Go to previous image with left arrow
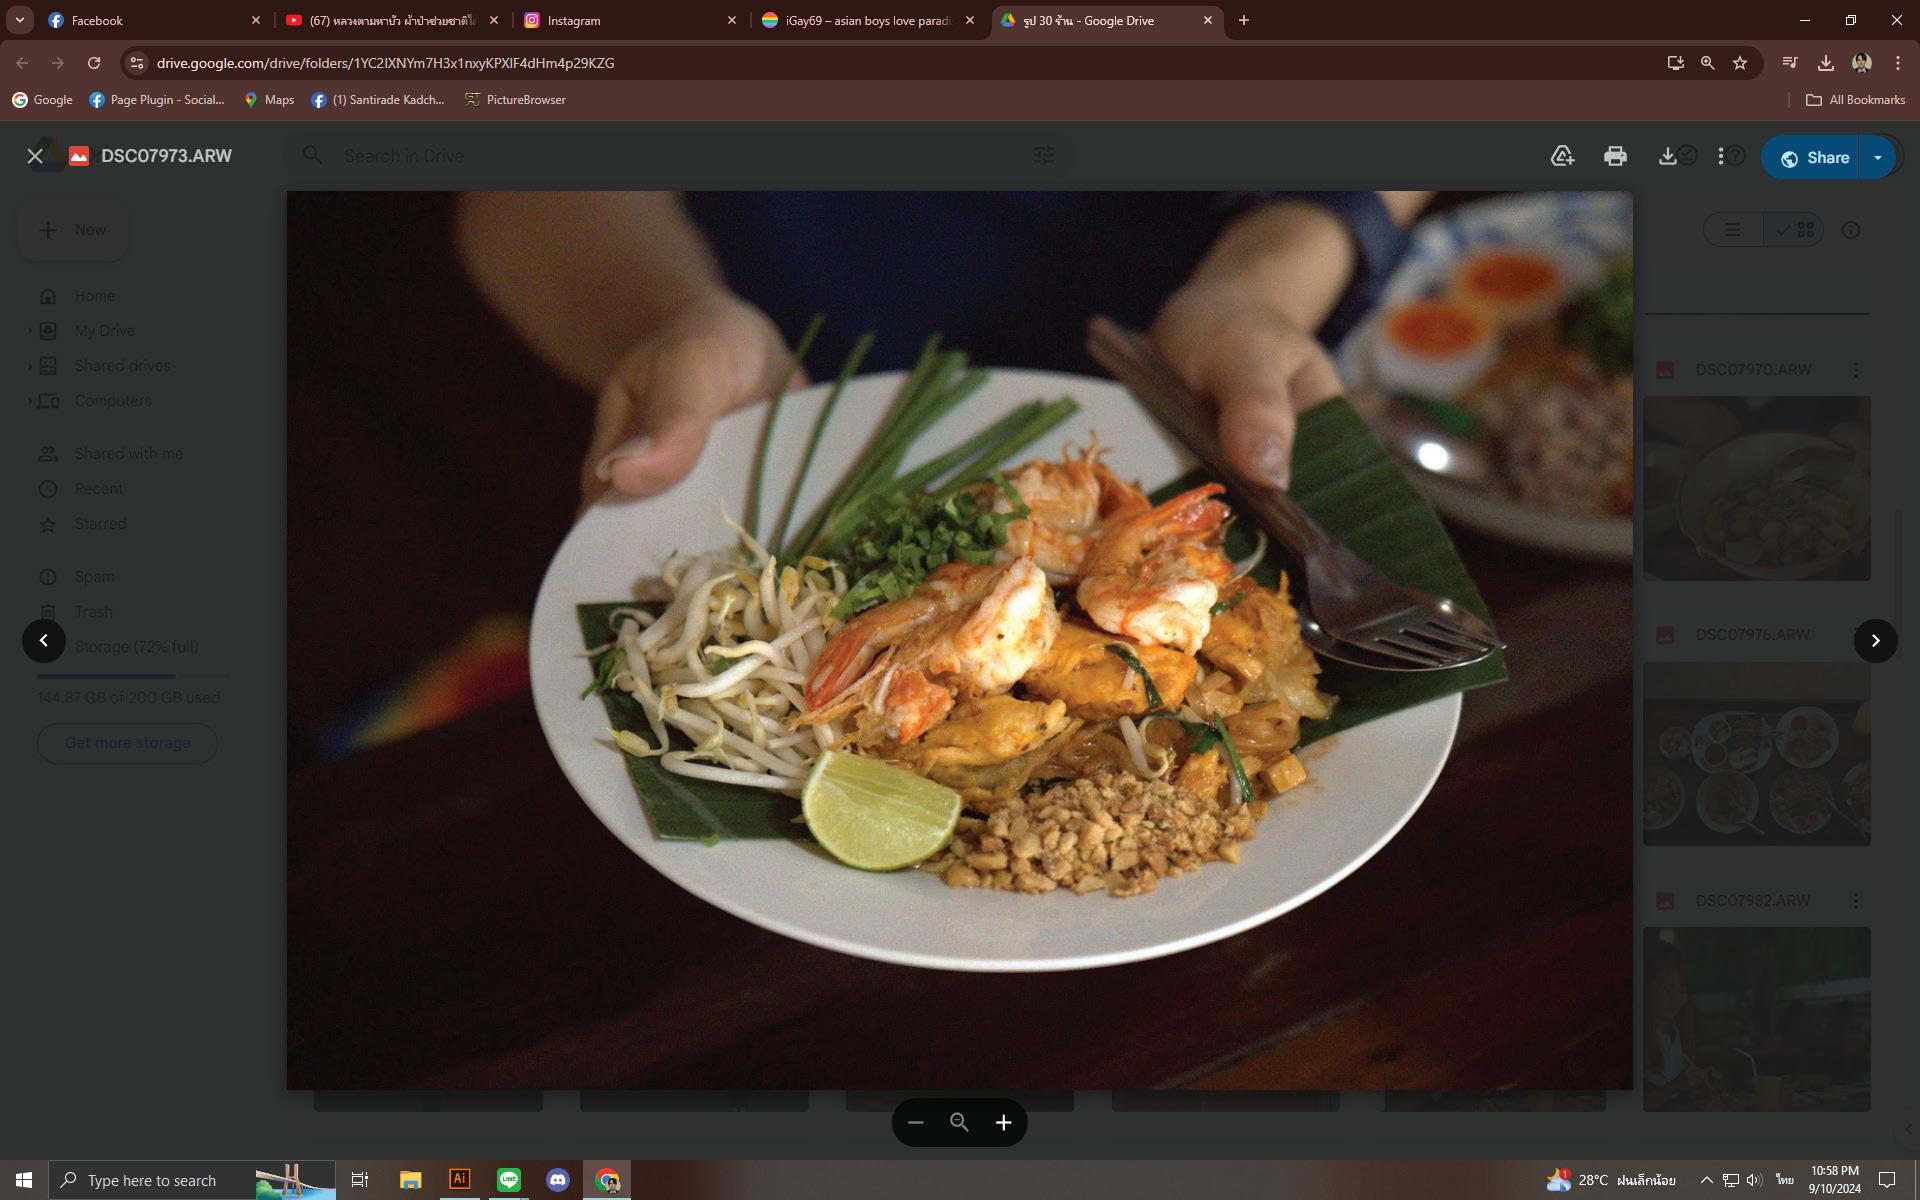Viewport: 1920px width, 1200px height. (x=44, y=641)
